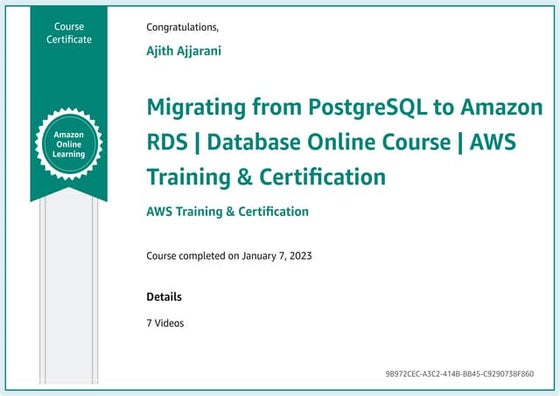560x396 pixels.
Task: Click the 'AWS Training & Certification' subtitle
Action: 228,211
